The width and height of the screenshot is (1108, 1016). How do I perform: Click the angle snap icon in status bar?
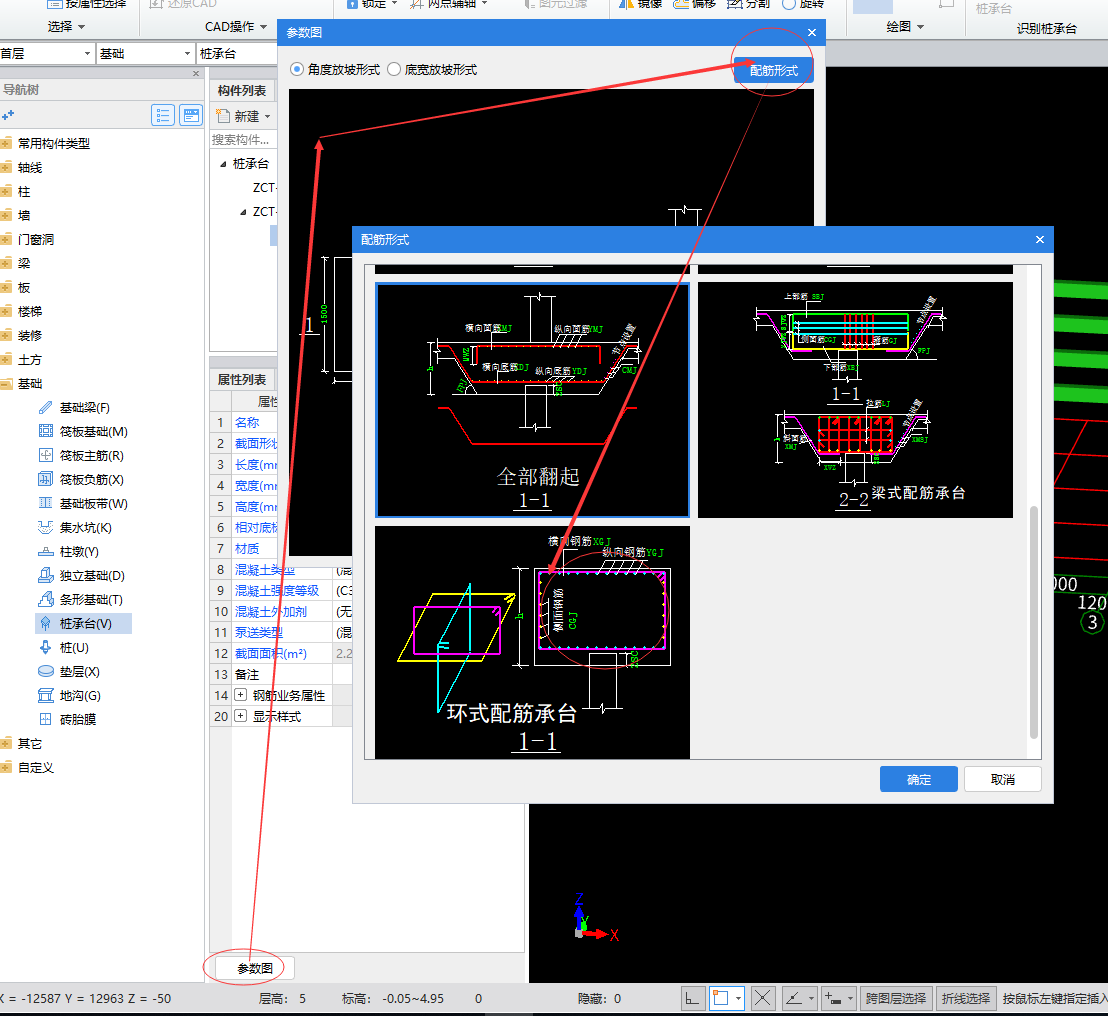coord(795,998)
